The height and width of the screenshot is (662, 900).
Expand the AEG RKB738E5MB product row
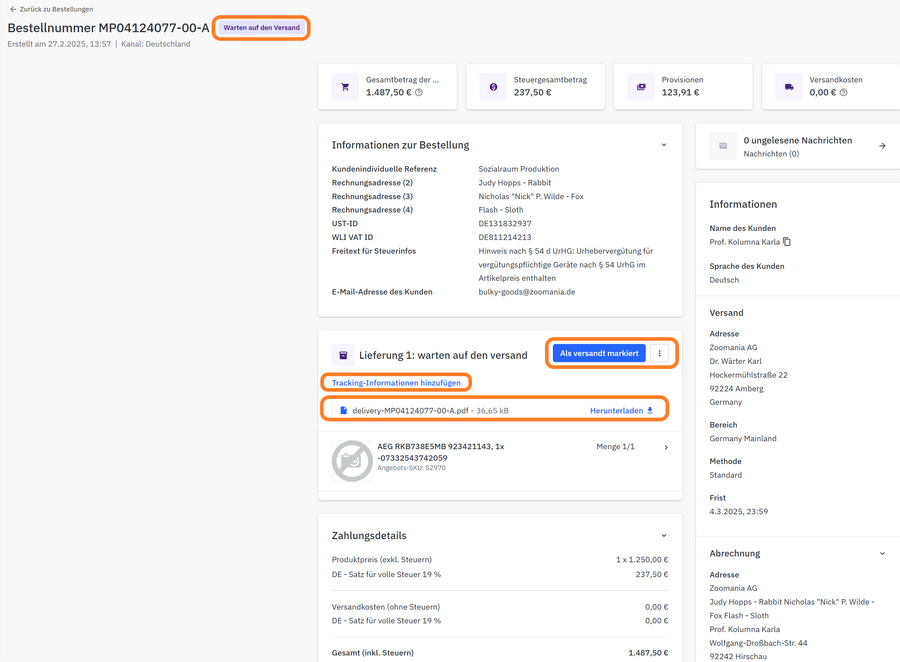tap(666, 447)
